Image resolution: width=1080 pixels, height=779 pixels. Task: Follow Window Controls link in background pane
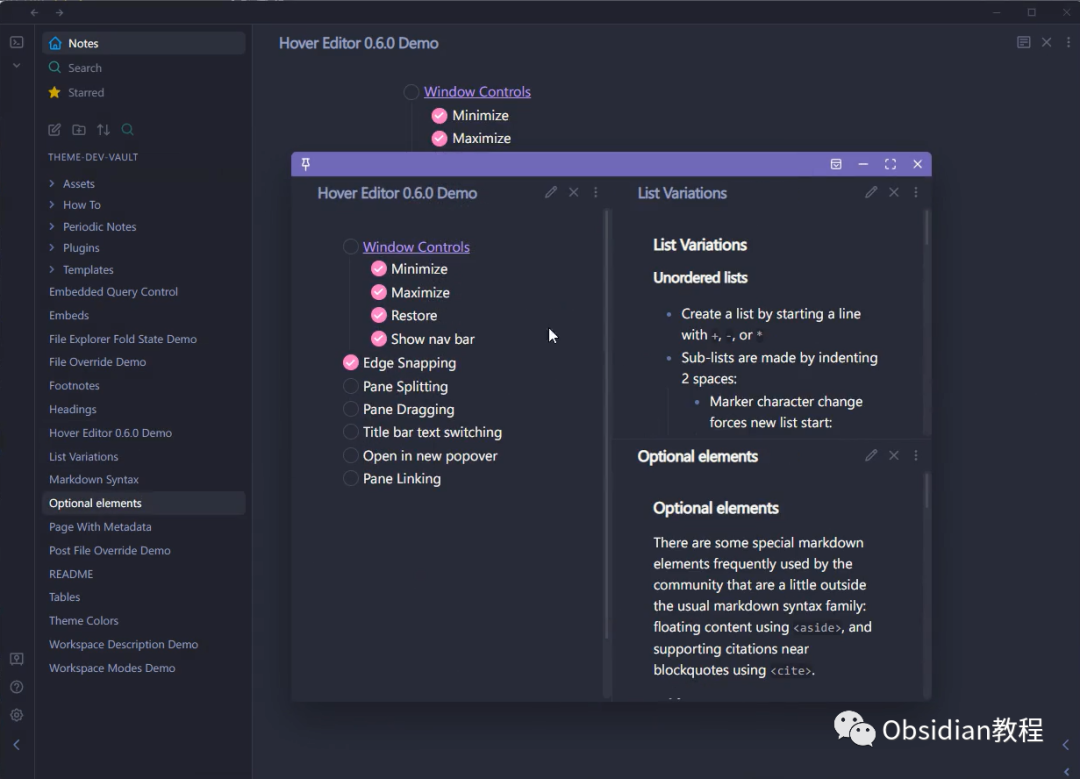point(477,92)
